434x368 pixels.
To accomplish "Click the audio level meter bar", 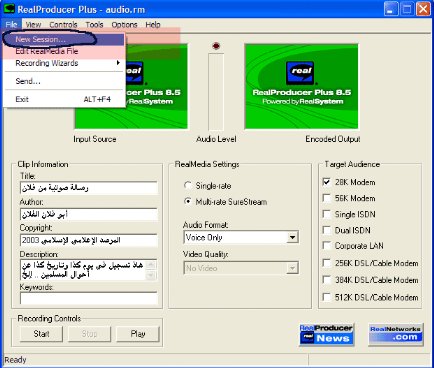I will (216, 92).
